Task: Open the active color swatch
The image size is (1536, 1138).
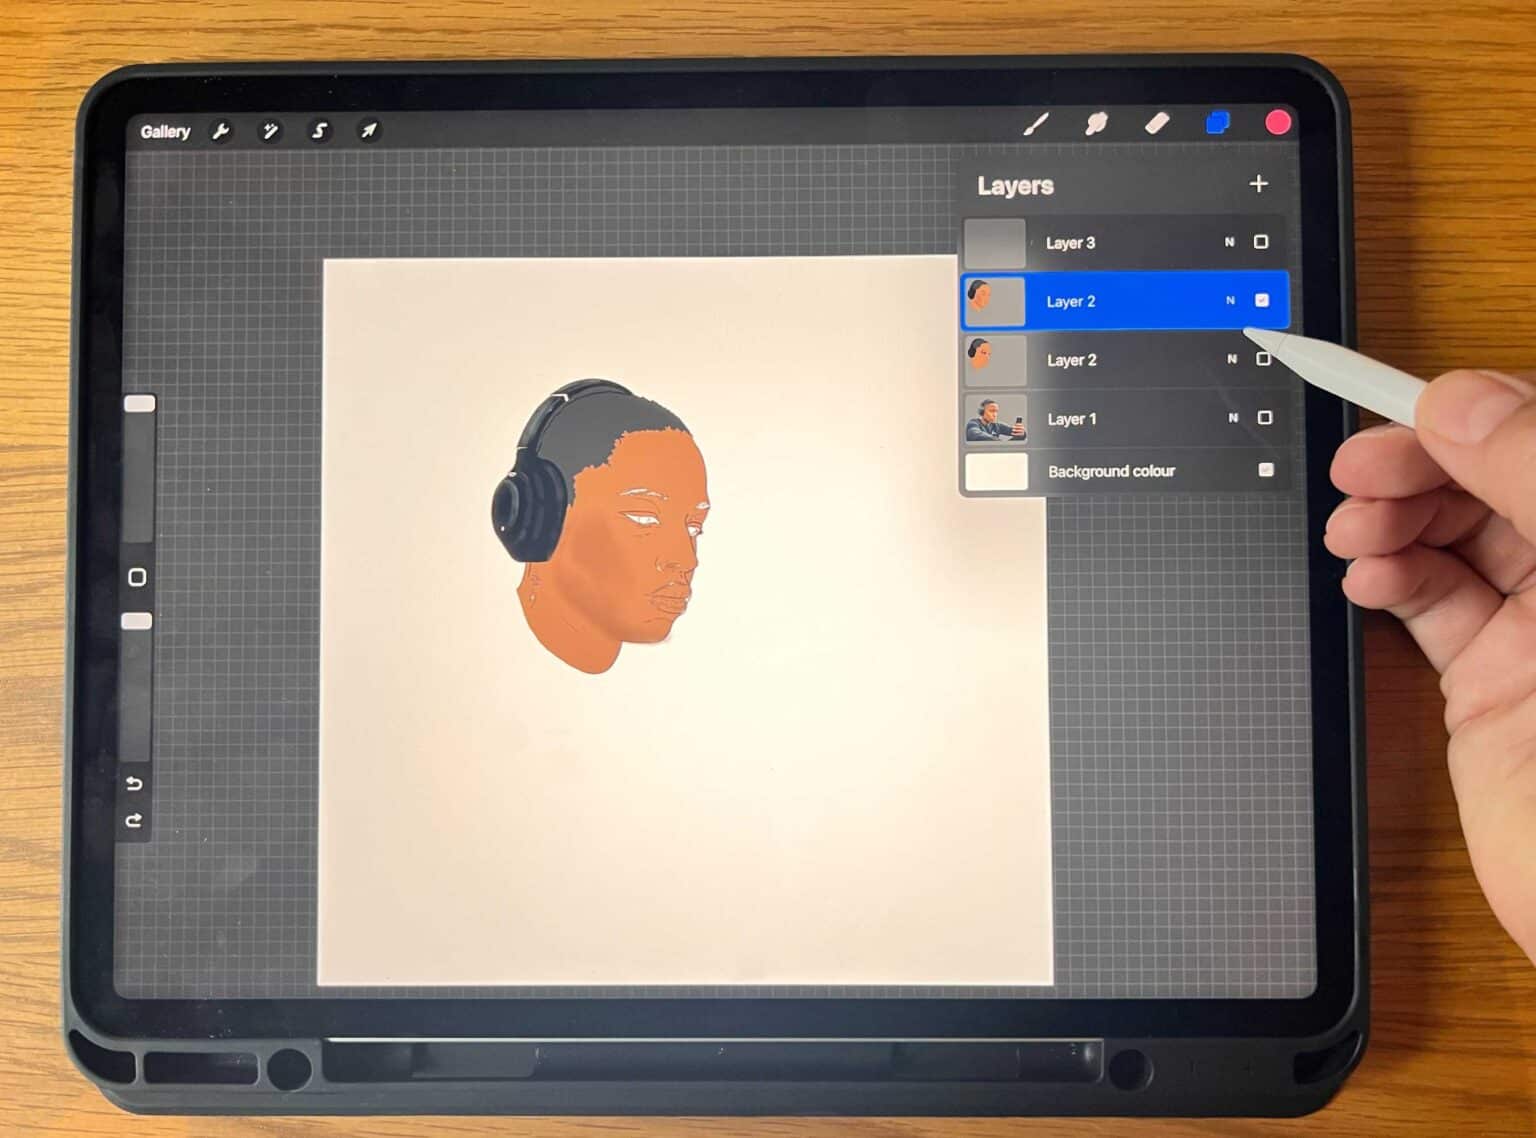Action: pos(1278,122)
